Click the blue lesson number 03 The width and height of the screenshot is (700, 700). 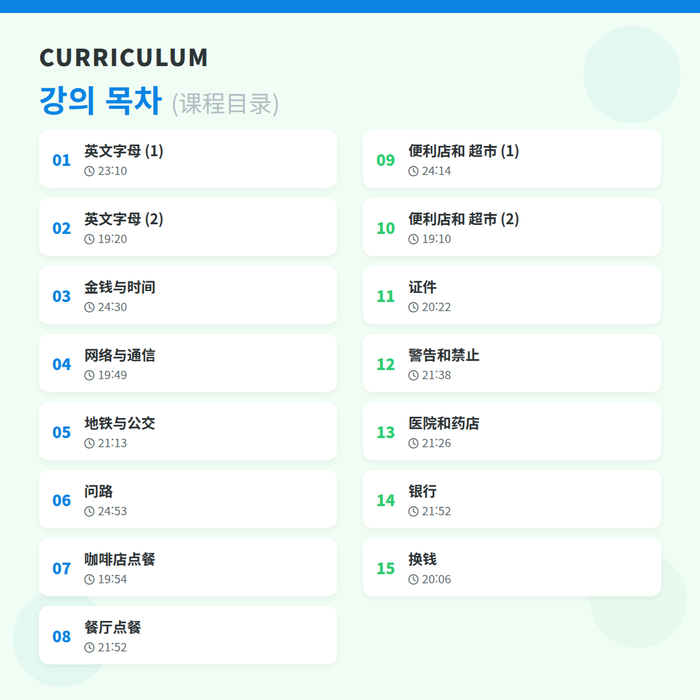point(62,296)
